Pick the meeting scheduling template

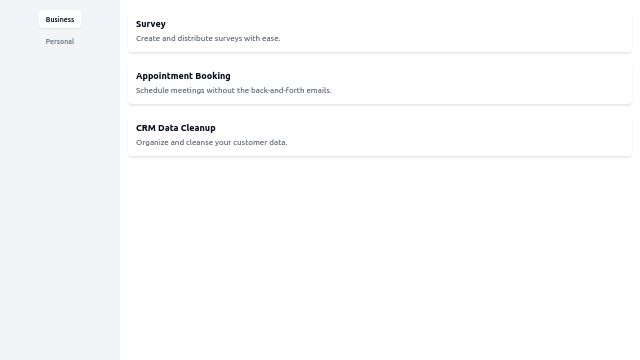coord(380,83)
